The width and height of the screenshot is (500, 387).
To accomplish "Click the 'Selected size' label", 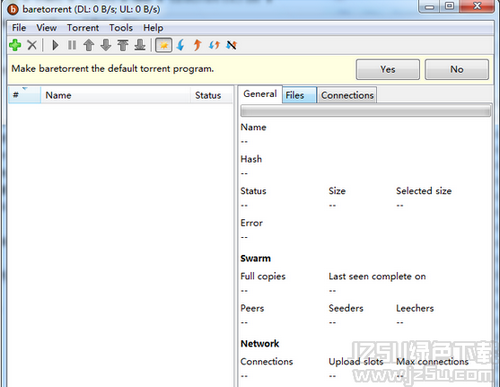I will coord(424,191).
